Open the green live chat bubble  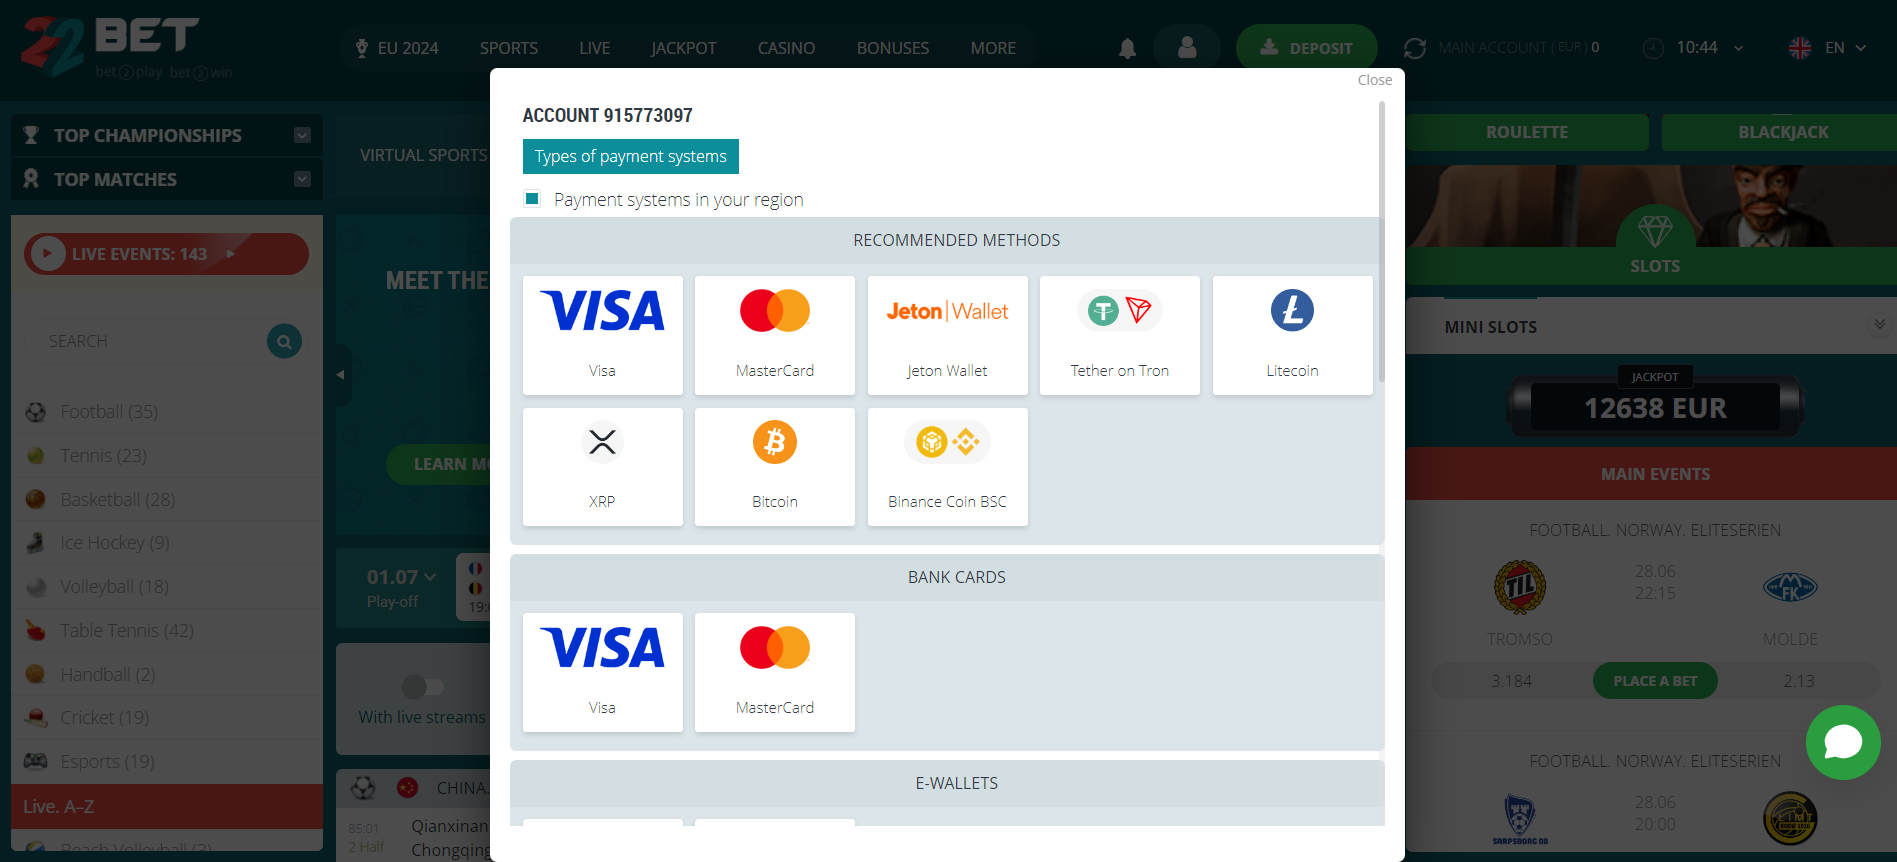1842,742
